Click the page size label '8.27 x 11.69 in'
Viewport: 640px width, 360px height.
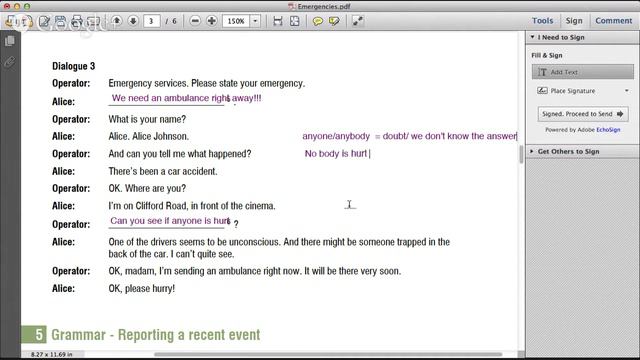coord(51,354)
